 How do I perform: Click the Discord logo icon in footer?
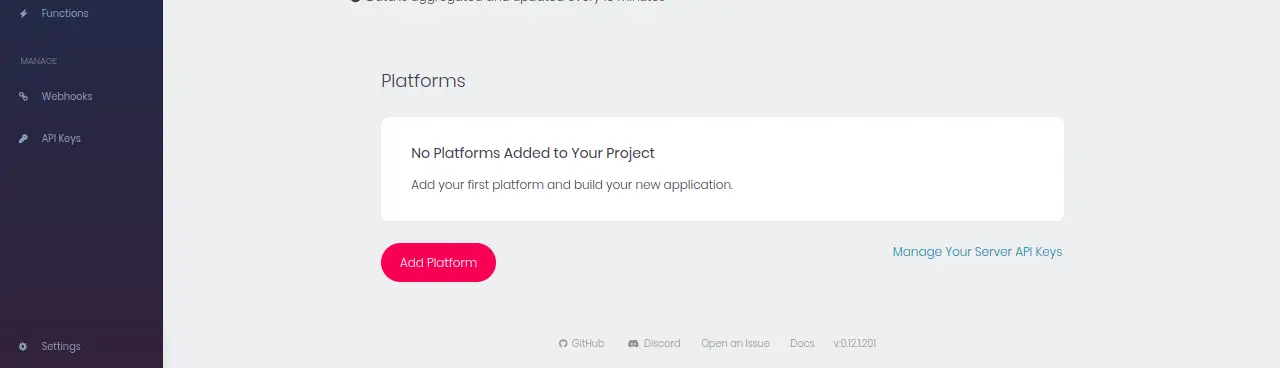(x=633, y=344)
